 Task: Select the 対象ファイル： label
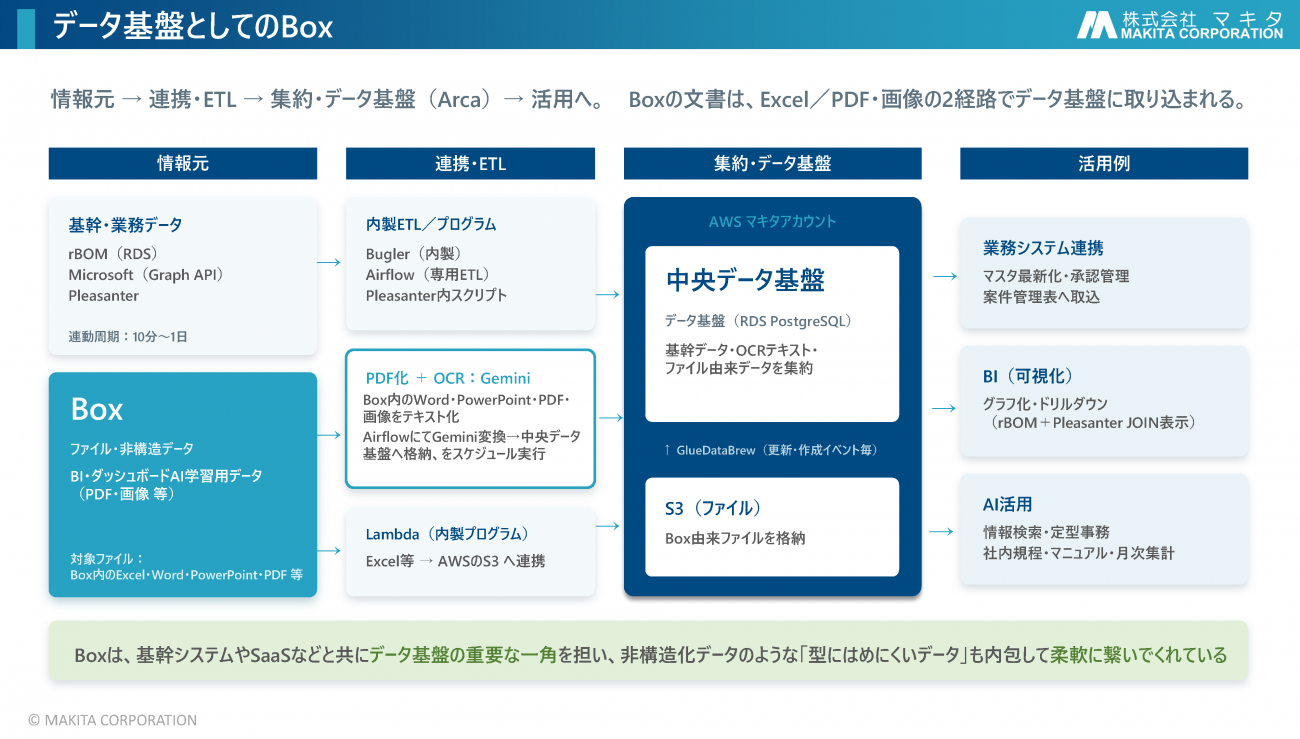(x=108, y=558)
